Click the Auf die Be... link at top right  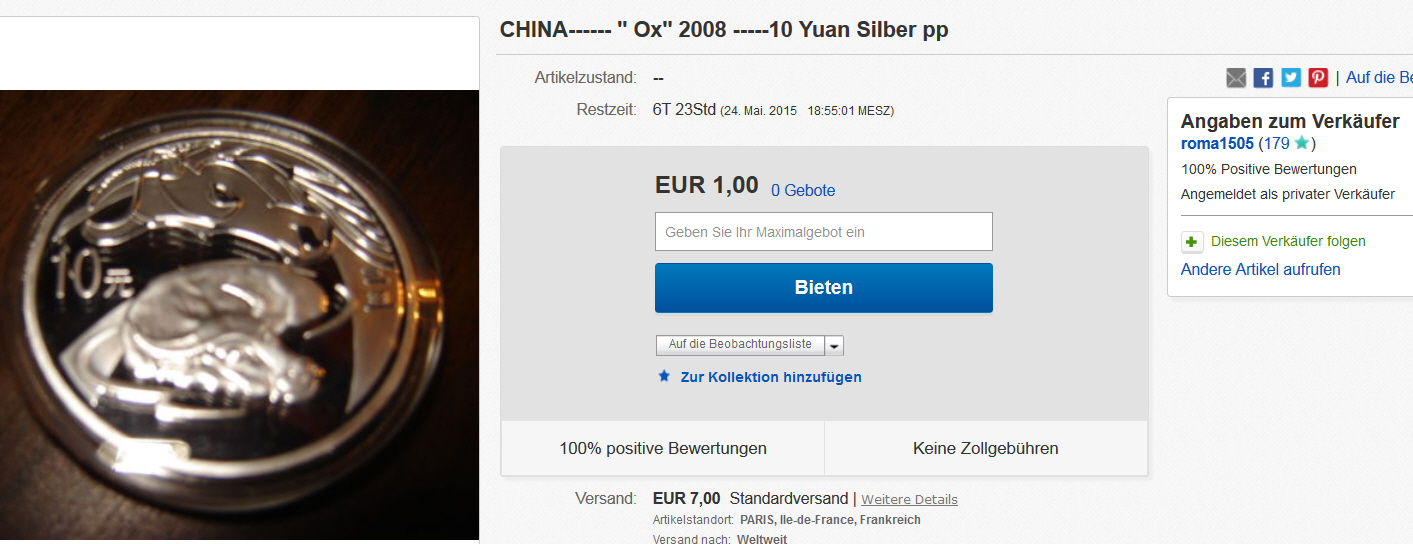1379,77
